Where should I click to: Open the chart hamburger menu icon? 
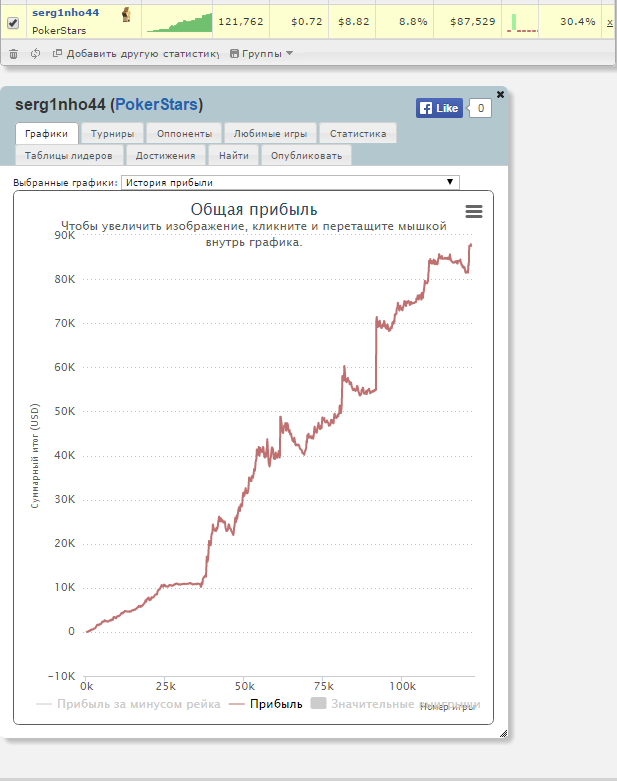point(474,211)
